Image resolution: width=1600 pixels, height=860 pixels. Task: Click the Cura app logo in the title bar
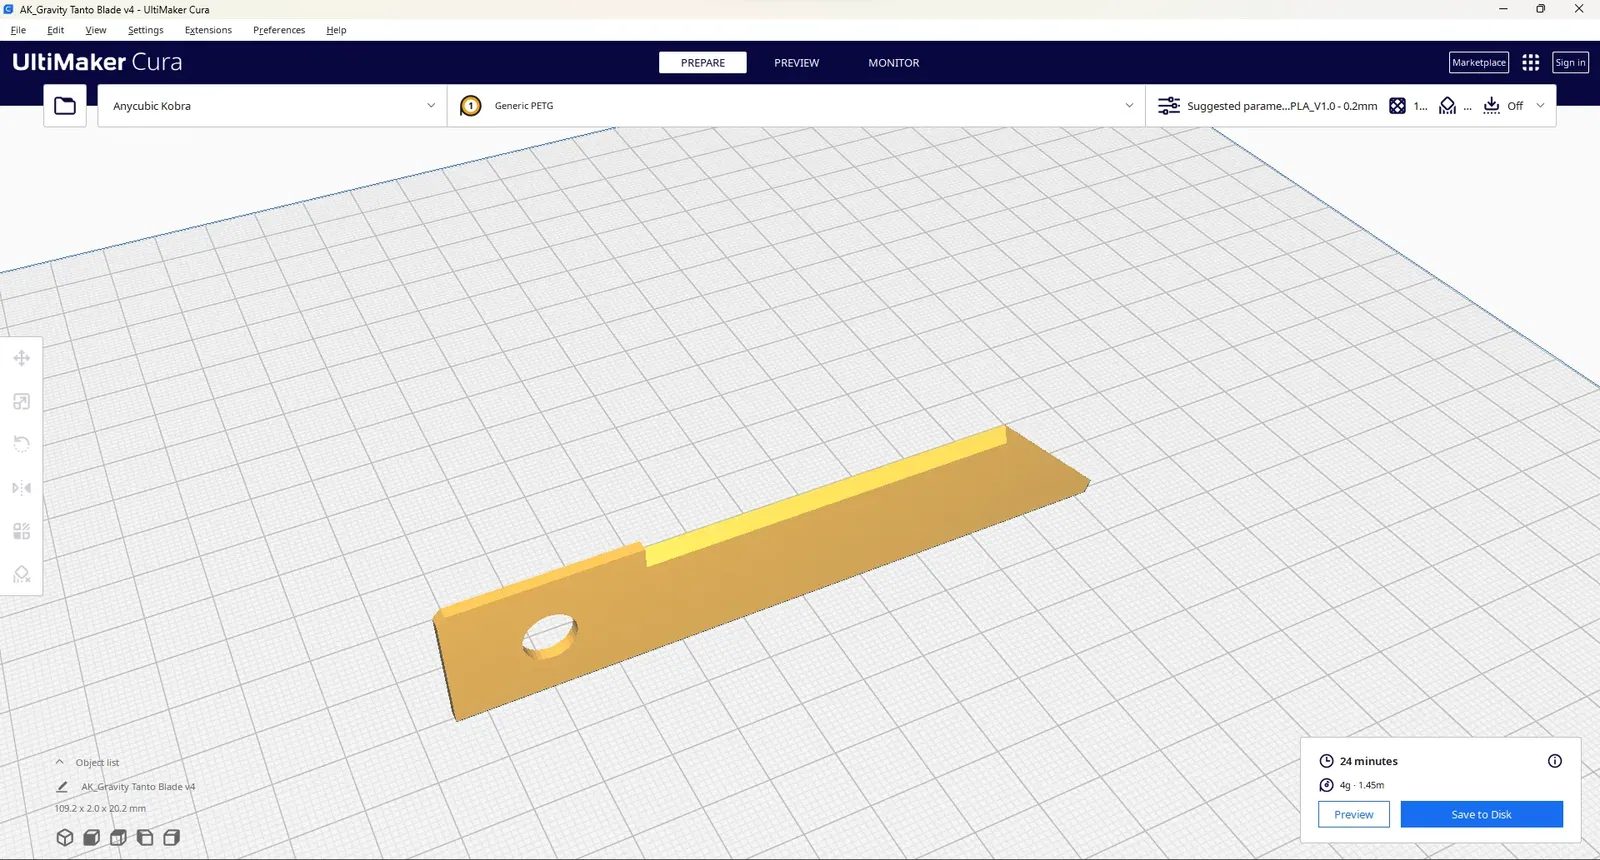coord(9,9)
